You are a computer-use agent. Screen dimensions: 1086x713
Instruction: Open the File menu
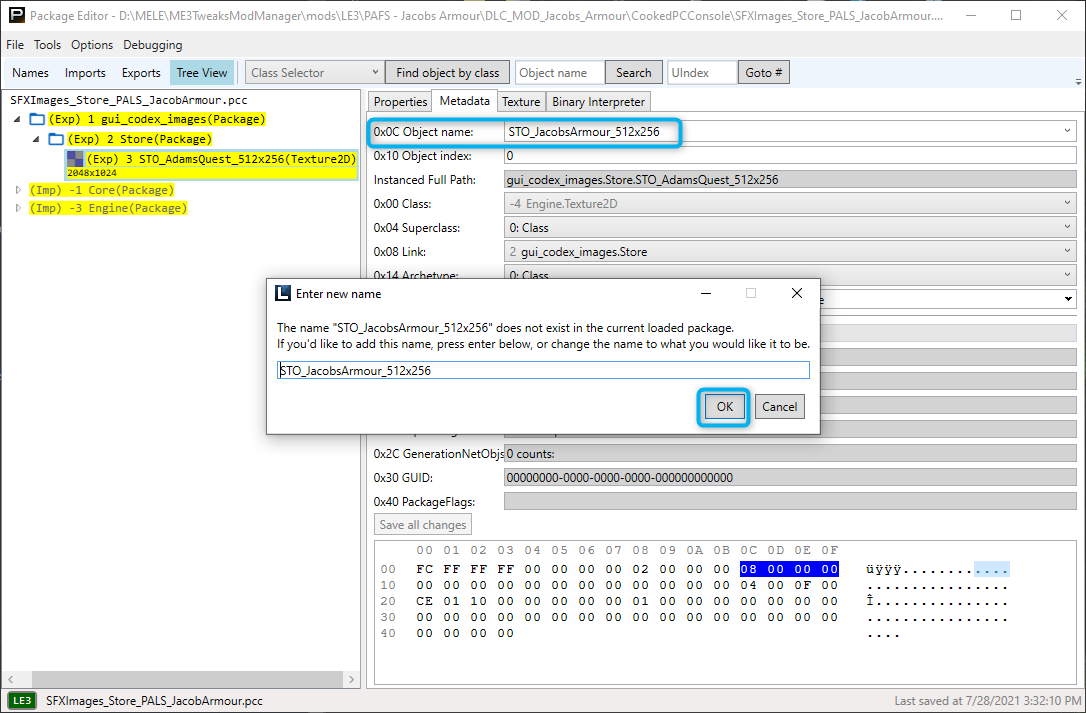coord(15,44)
